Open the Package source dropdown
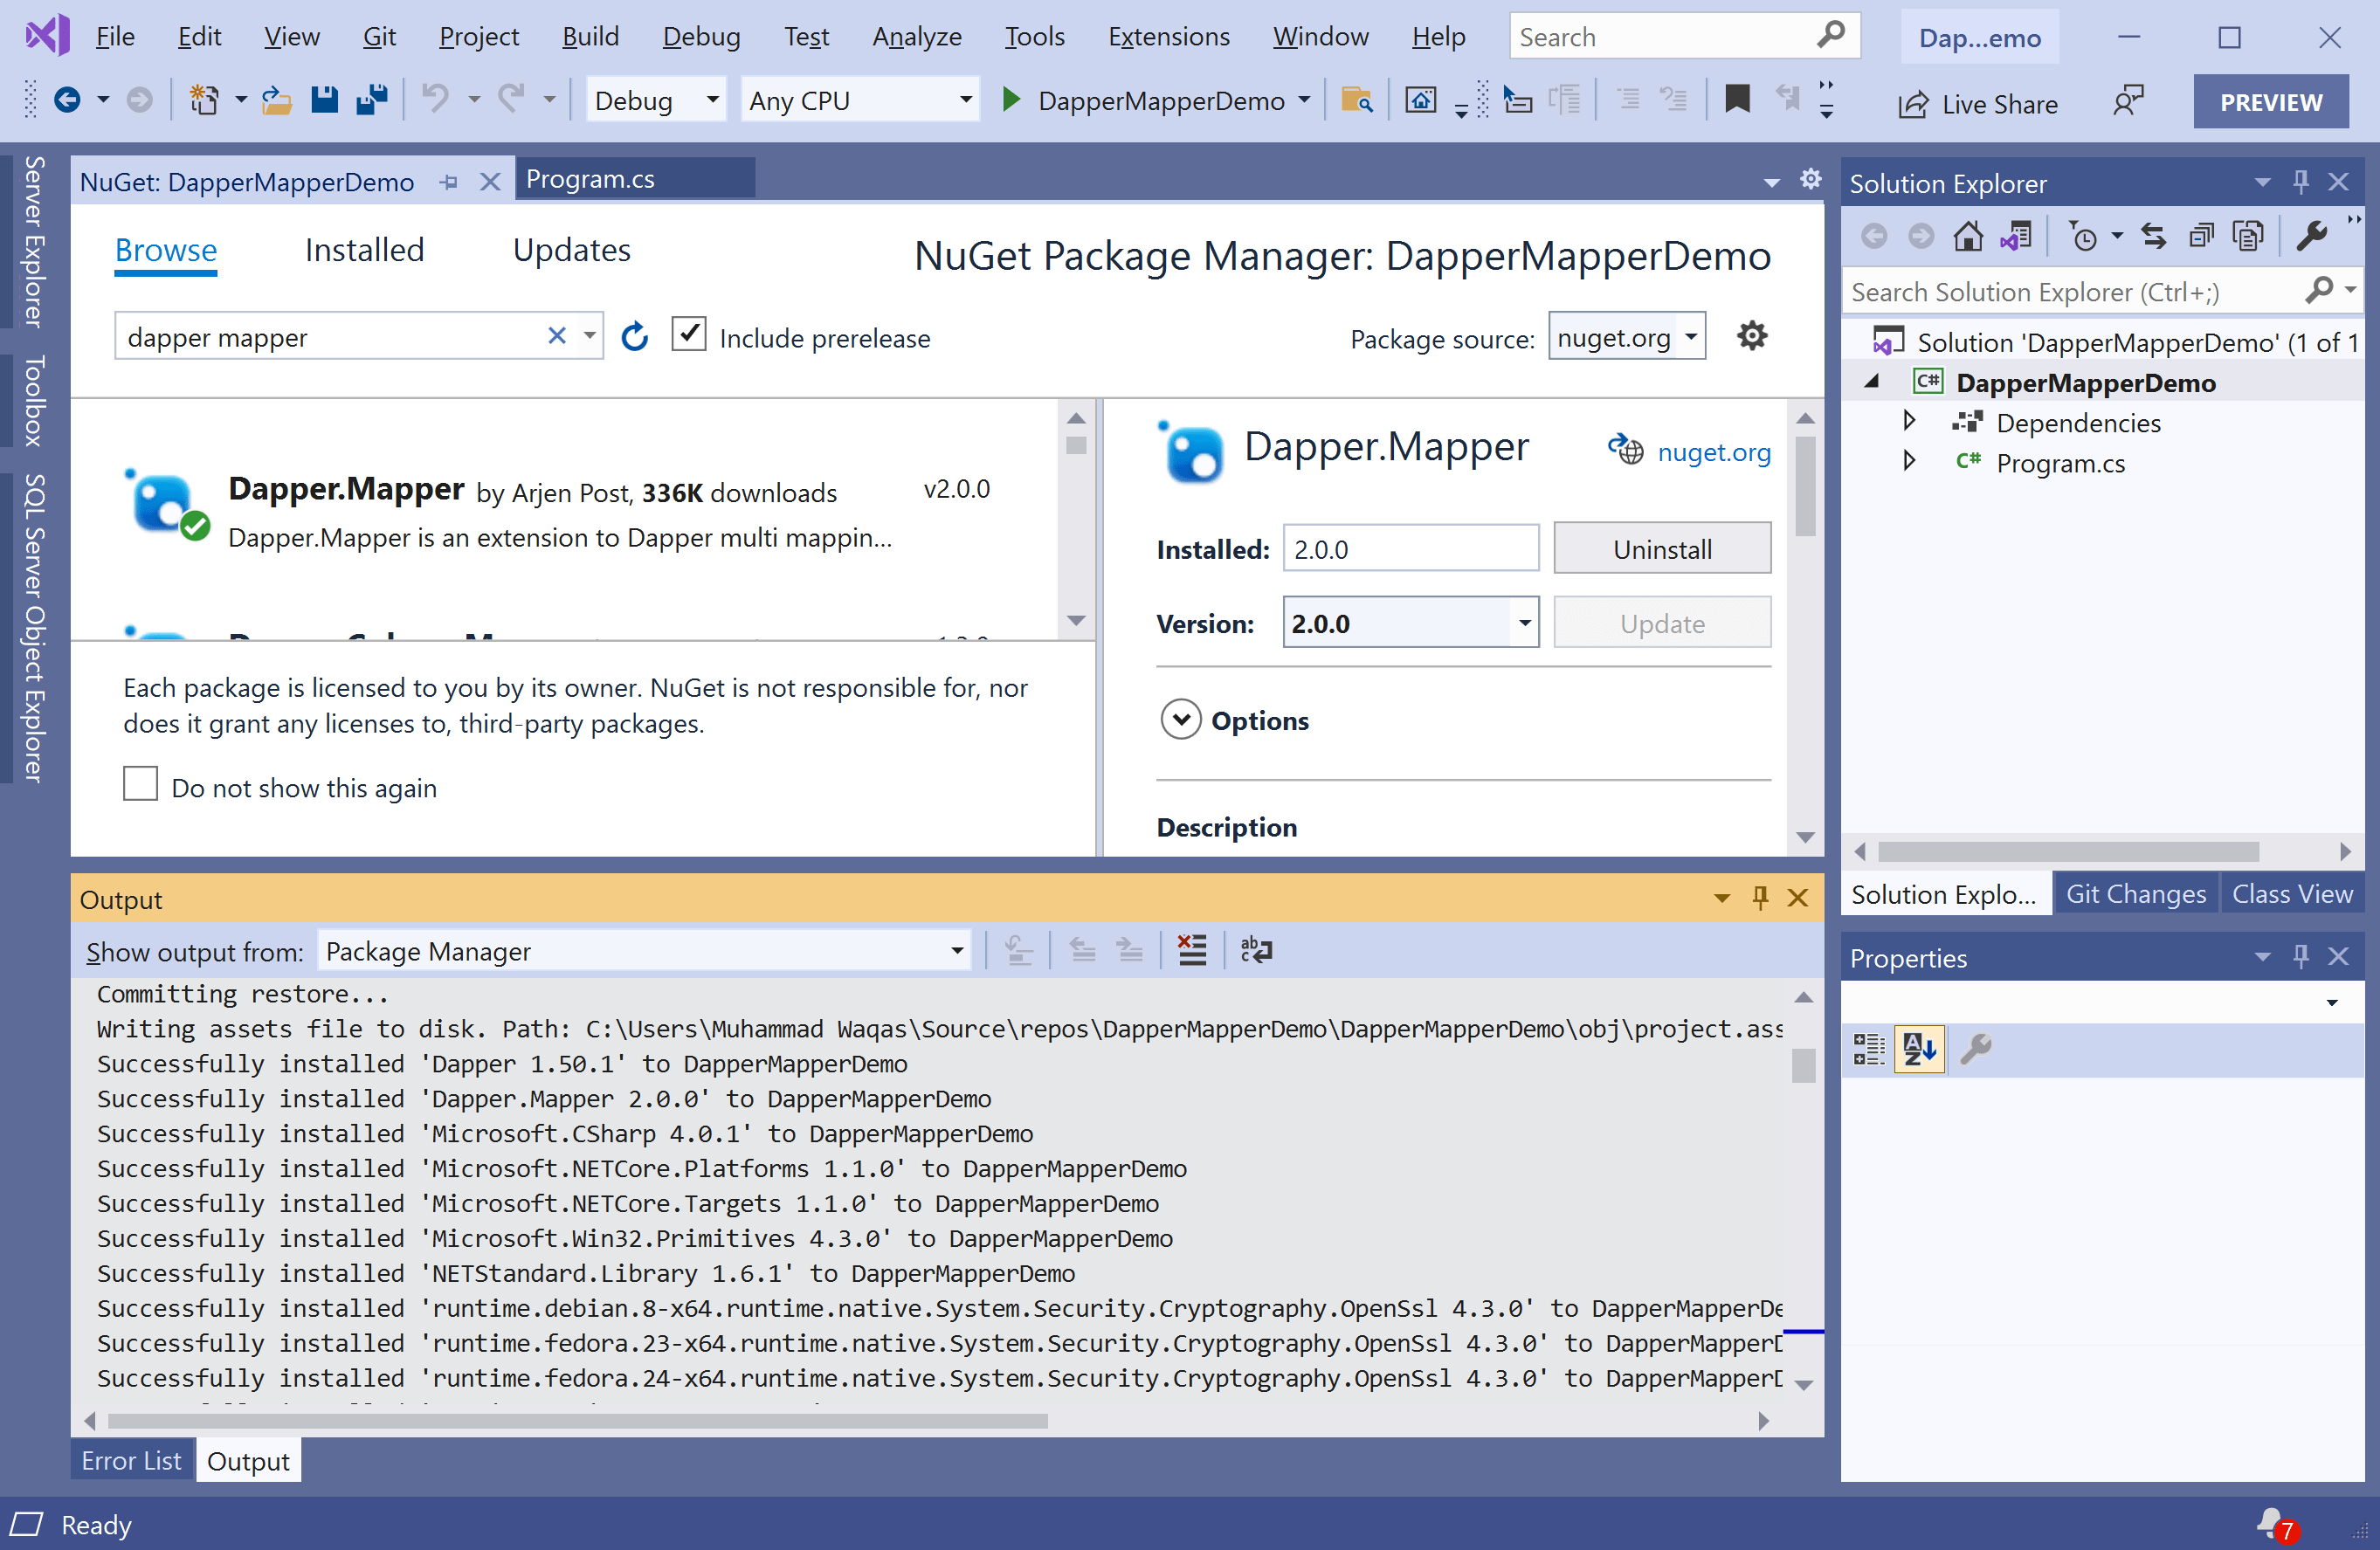This screenshot has width=2380, height=1550. click(x=1692, y=336)
